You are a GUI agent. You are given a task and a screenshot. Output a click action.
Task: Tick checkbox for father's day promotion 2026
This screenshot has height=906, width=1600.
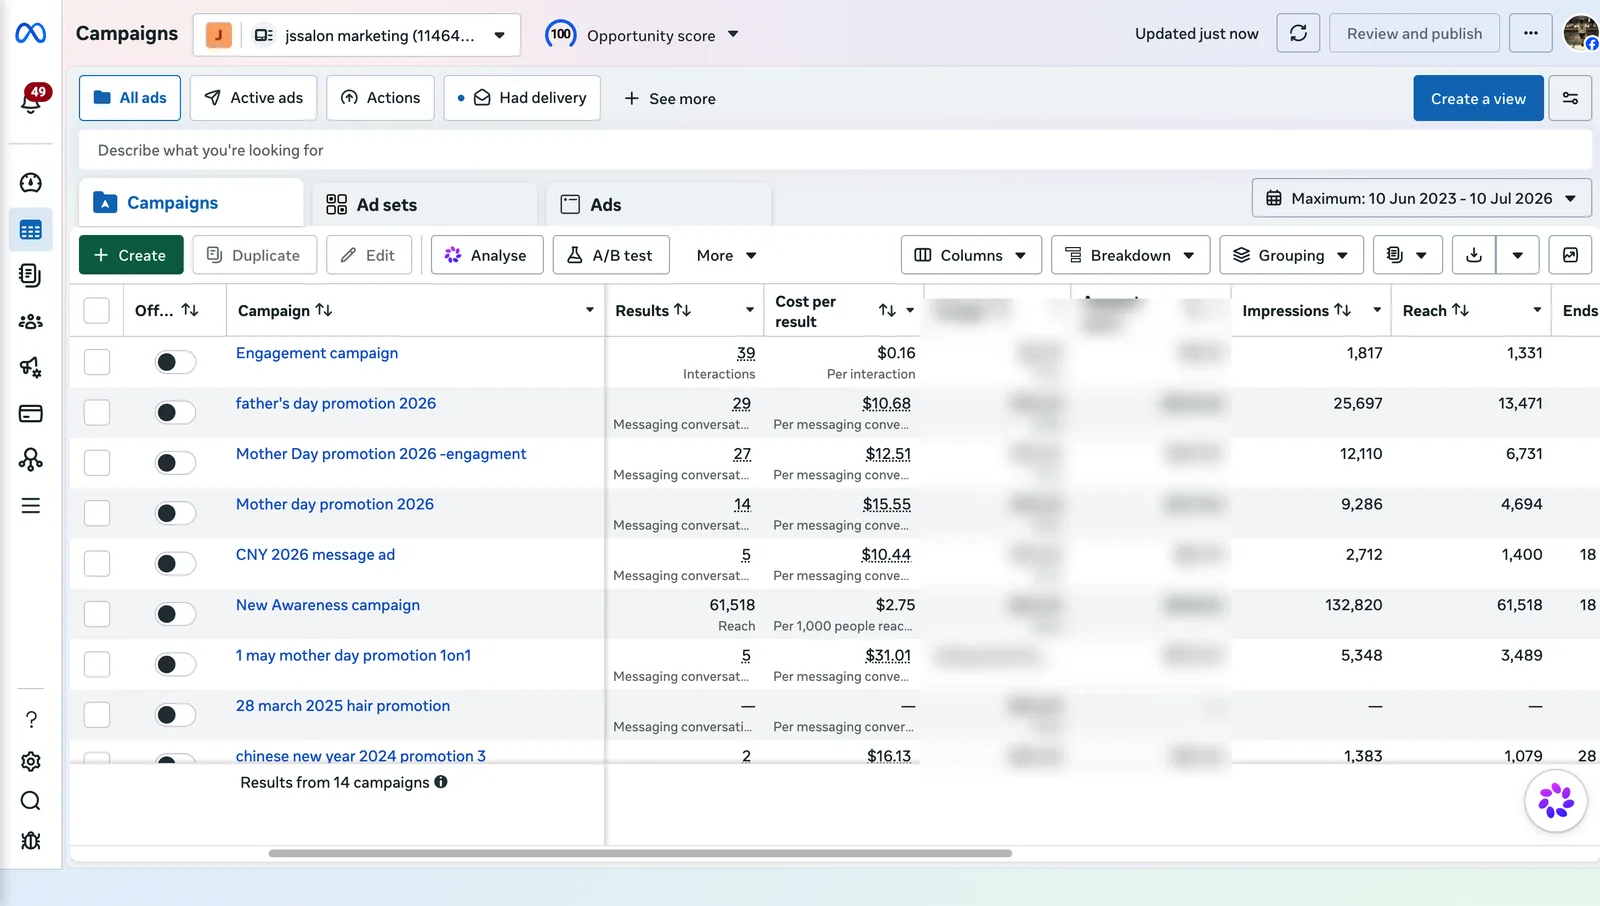point(97,412)
